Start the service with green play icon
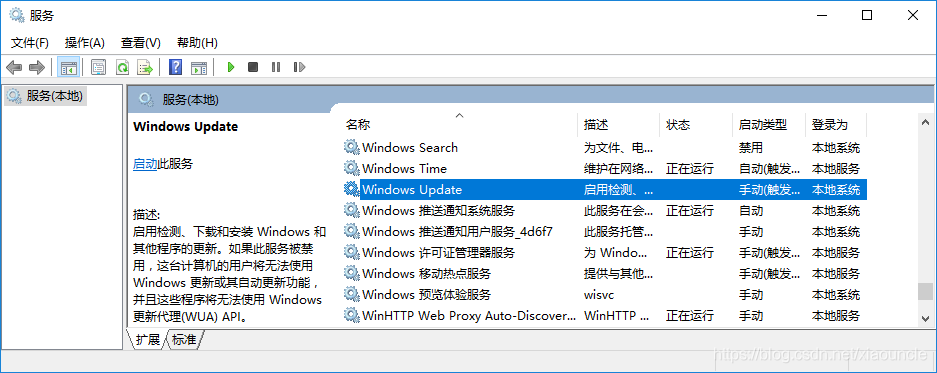Image resolution: width=937 pixels, height=373 pixels. click(231, 68)
